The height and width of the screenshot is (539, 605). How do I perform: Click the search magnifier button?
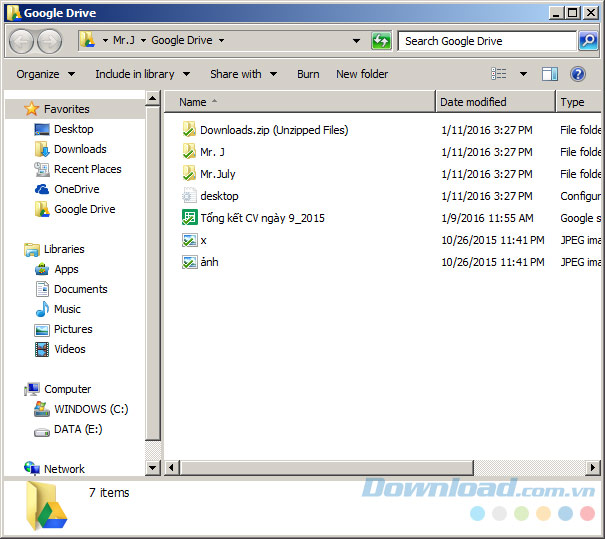(x=588, y=41)
